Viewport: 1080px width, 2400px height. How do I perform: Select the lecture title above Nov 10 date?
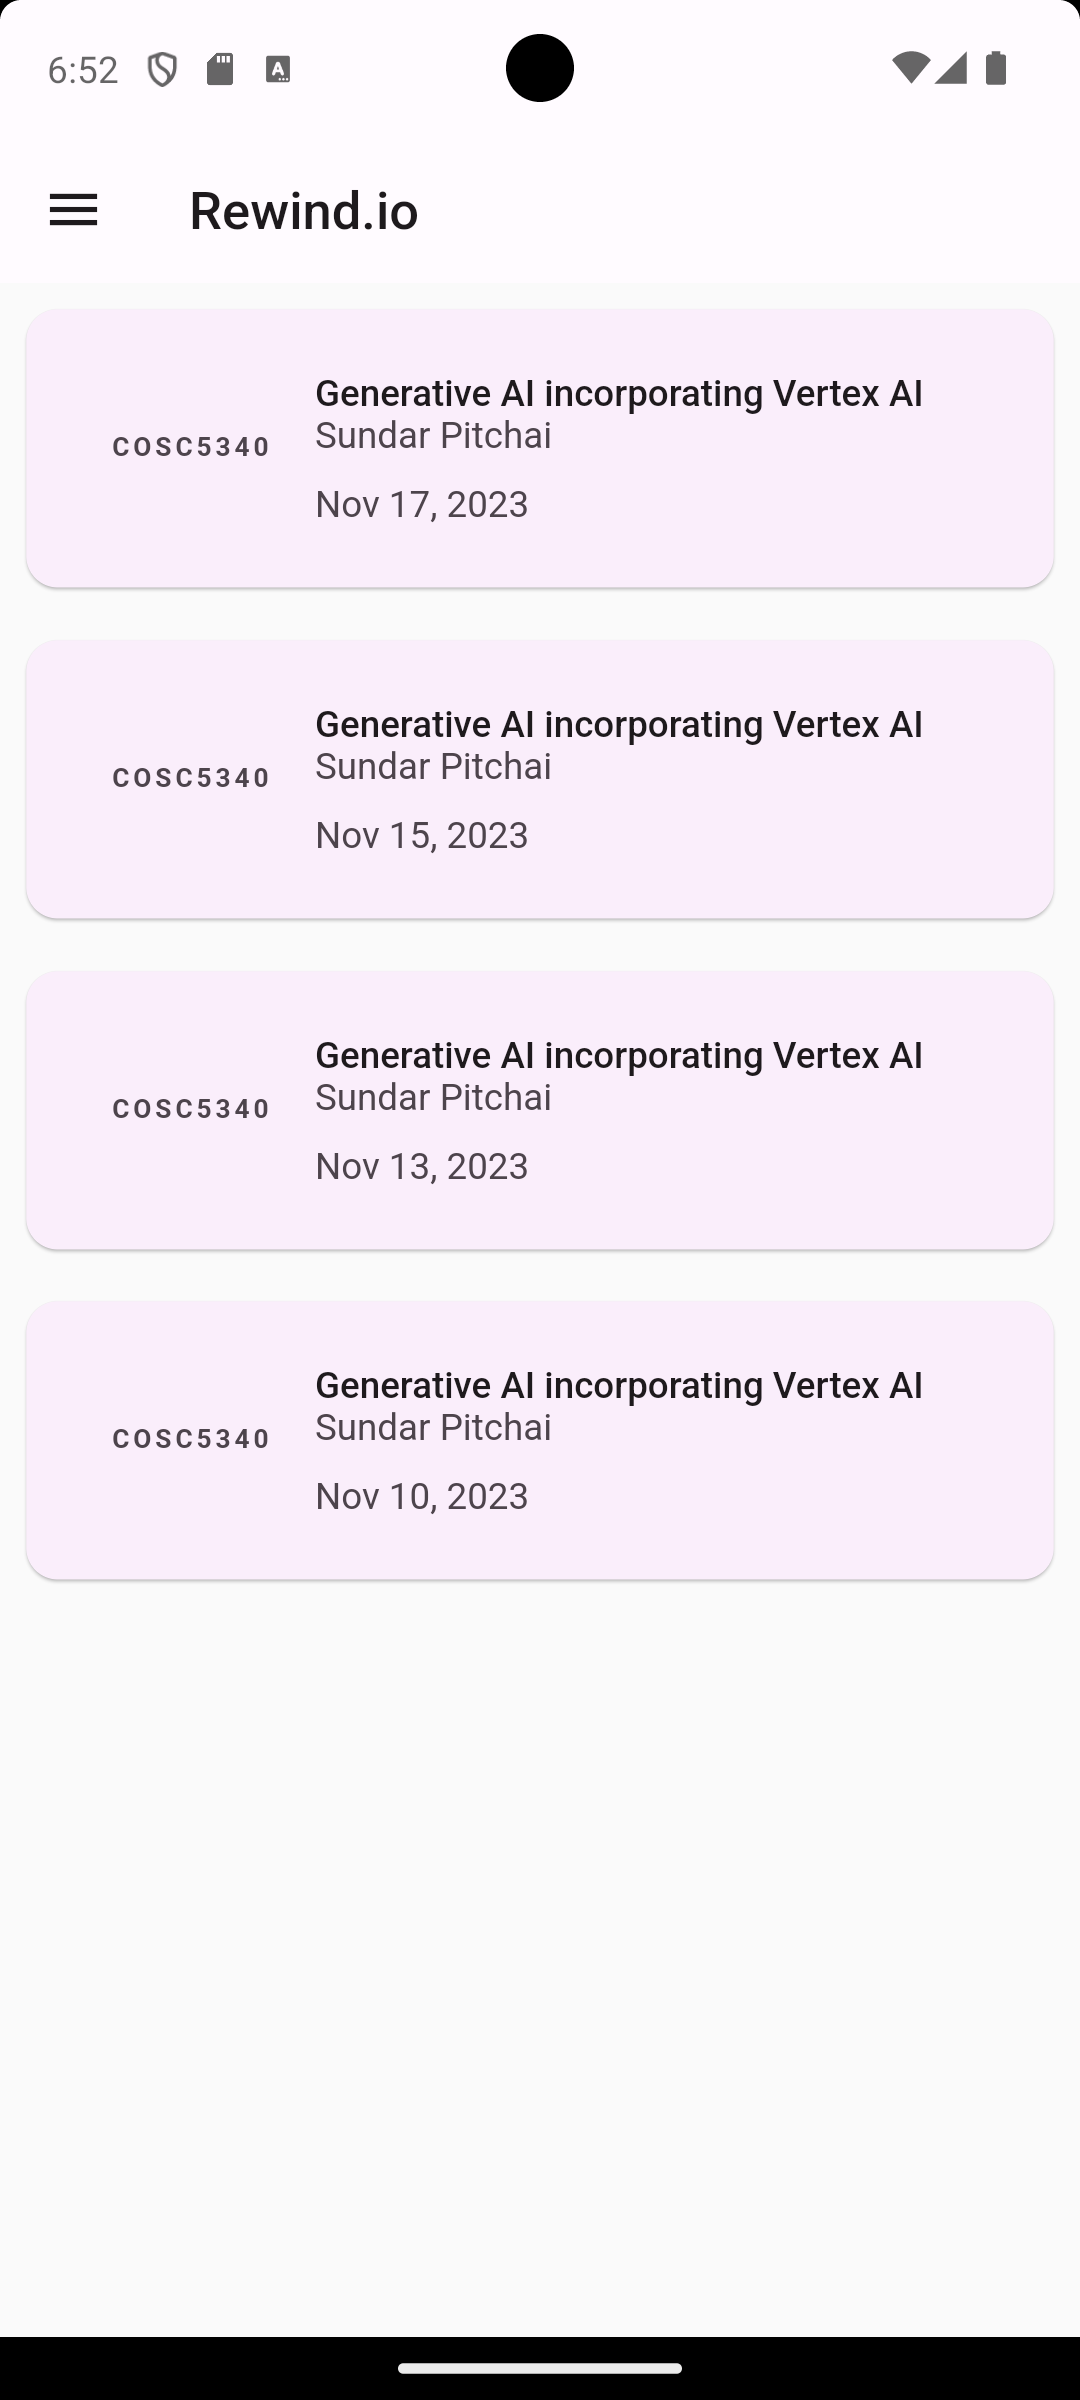tap(619, 1386)
